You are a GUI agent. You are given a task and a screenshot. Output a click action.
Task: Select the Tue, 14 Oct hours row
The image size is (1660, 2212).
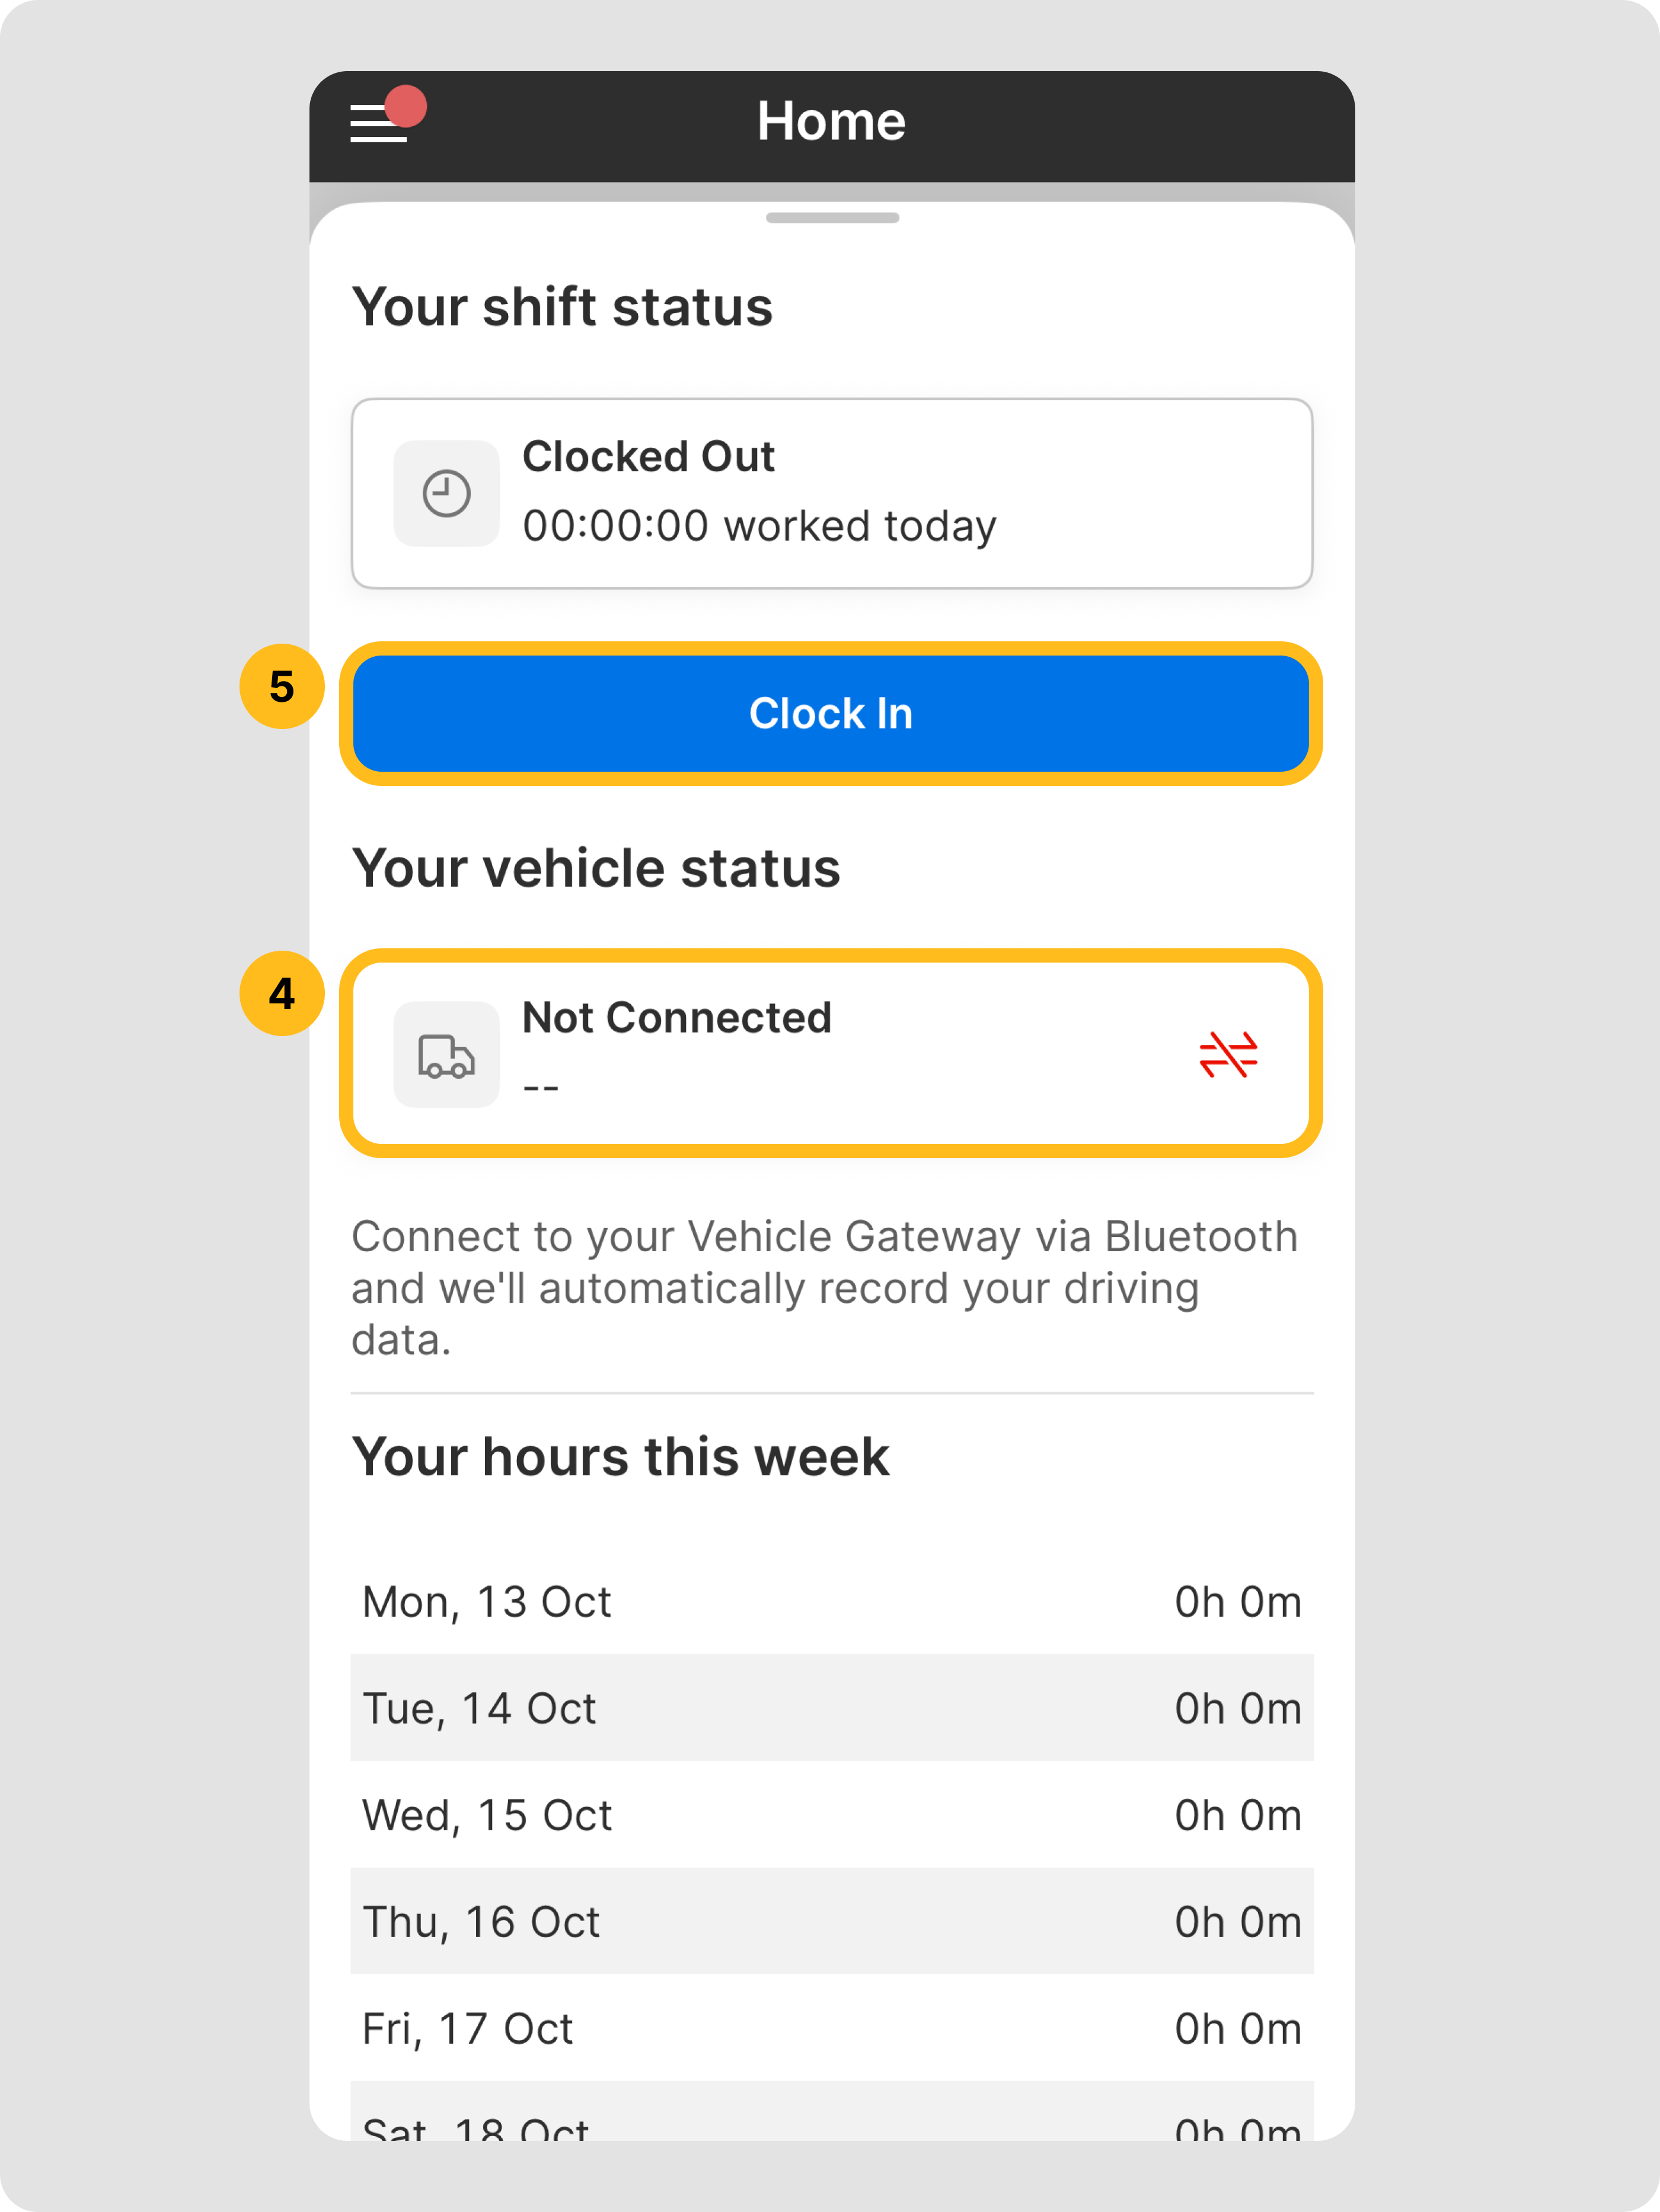831,1709
